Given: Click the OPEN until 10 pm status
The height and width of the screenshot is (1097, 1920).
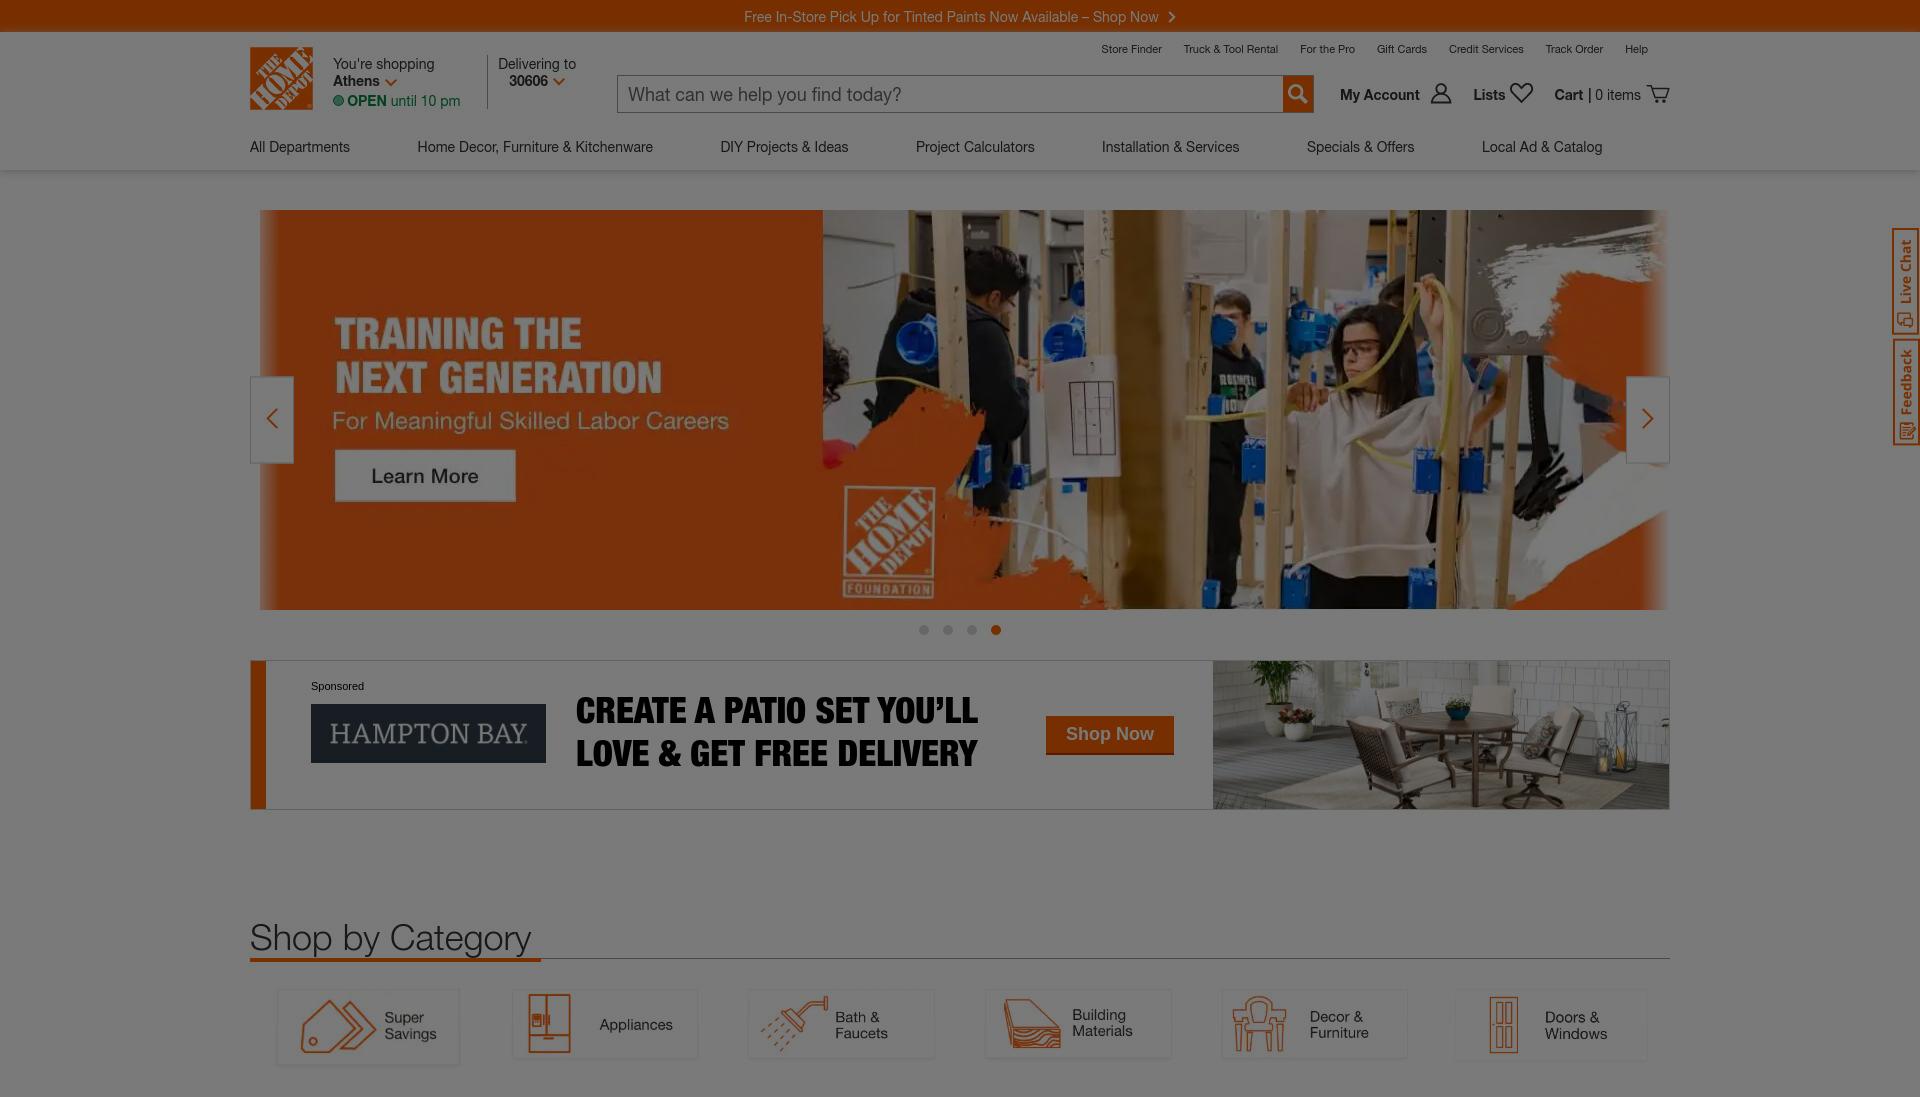Looking at the screenshot, I should tap(397, 101).
